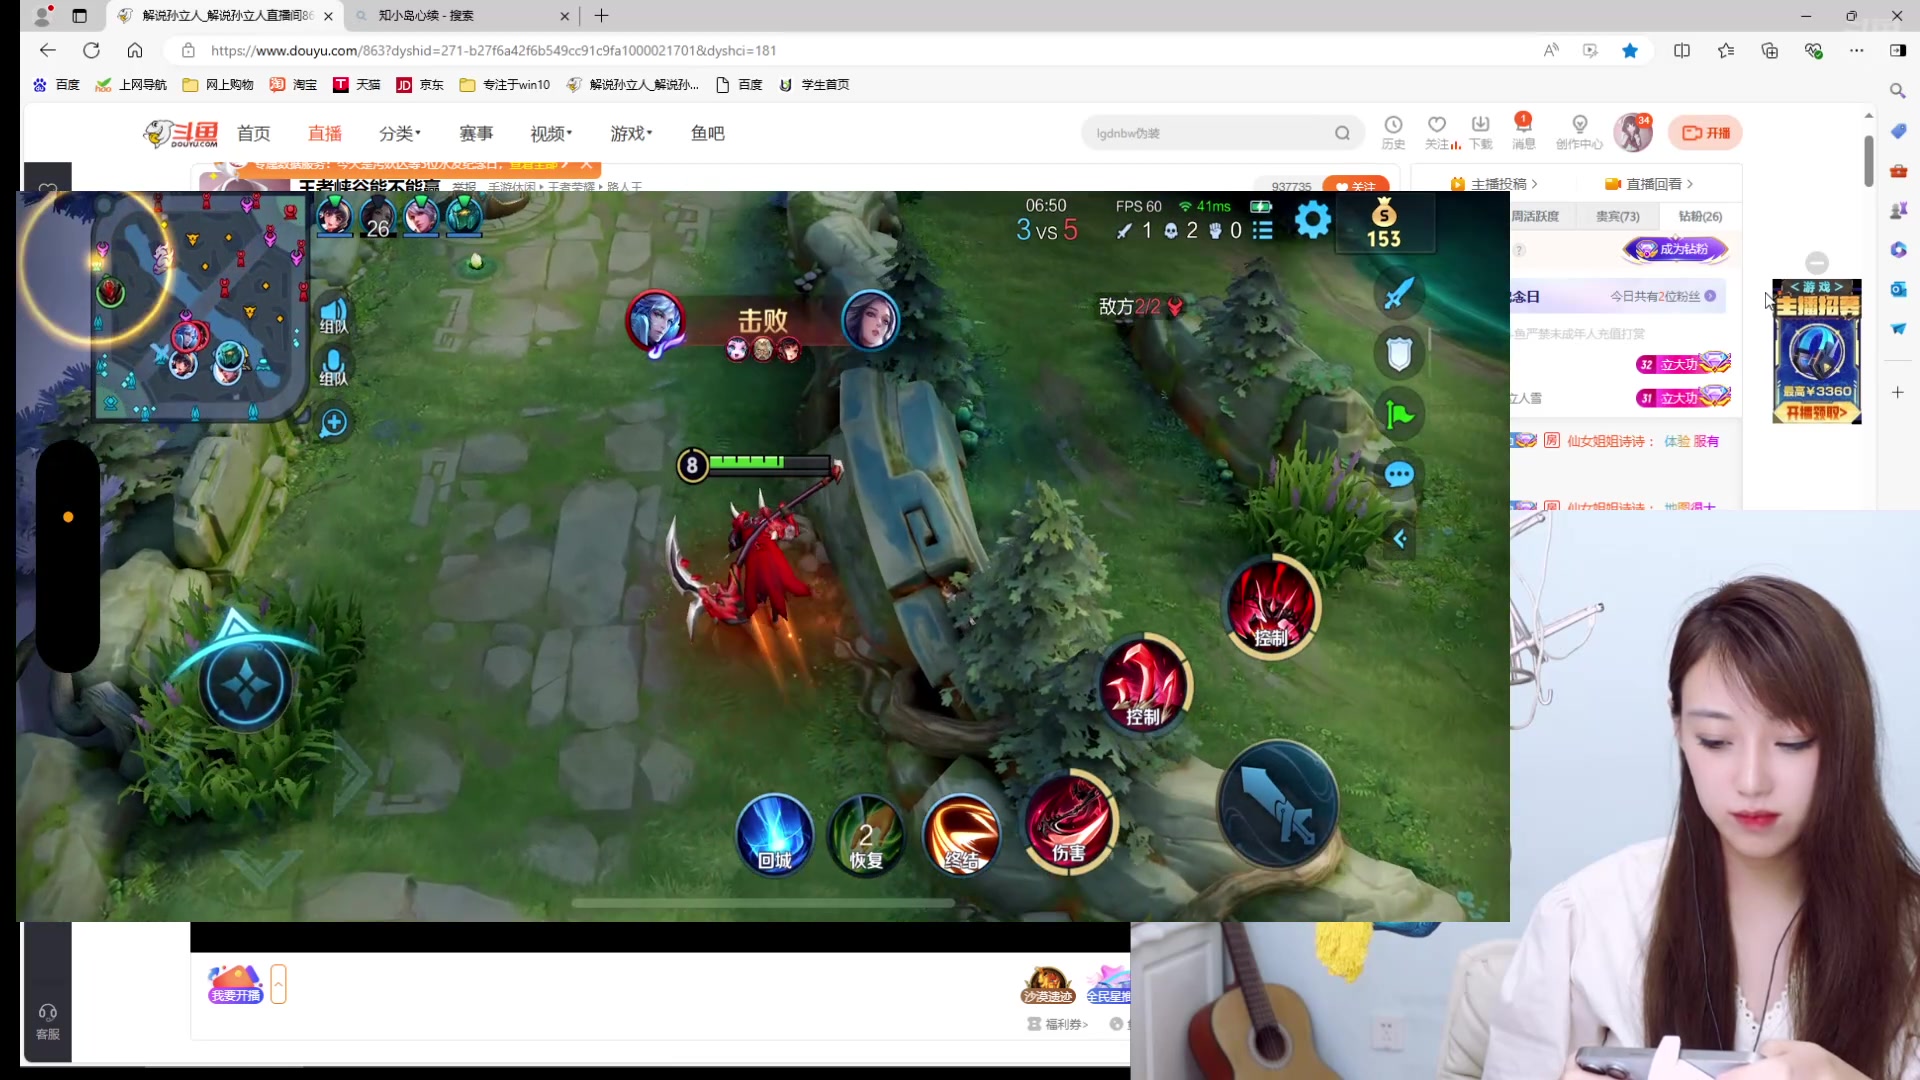Switch to the 钻粉(26) tab
Screen dimensions: 1920x1080
click(x=1700, y=216)
